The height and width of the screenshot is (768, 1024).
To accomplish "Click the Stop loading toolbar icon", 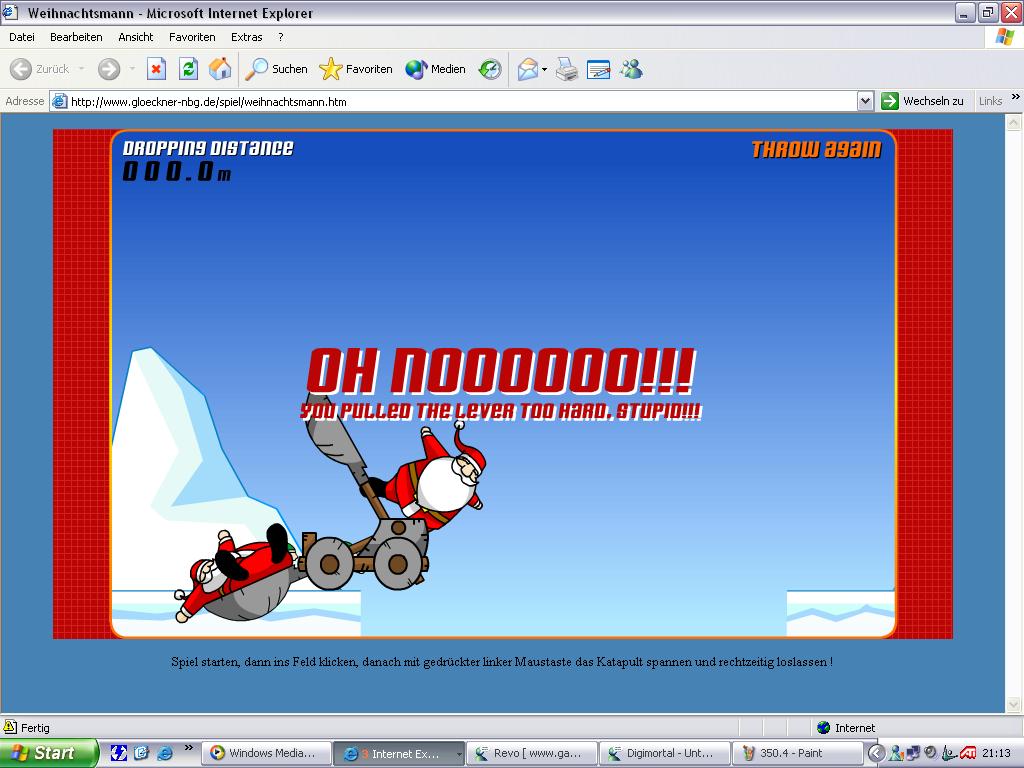I will pos(156,69).
